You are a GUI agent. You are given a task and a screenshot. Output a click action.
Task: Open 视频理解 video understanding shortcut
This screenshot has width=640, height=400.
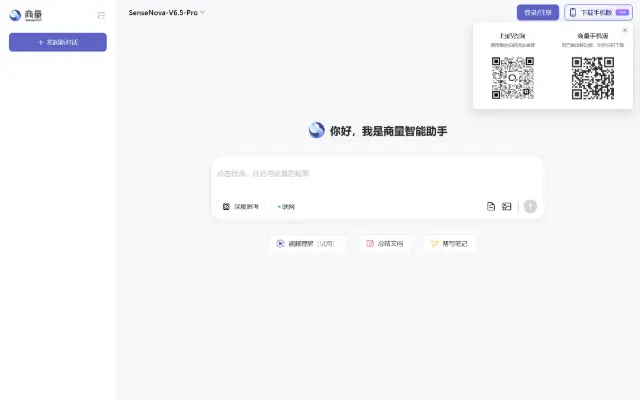click(x=308, y=244)
